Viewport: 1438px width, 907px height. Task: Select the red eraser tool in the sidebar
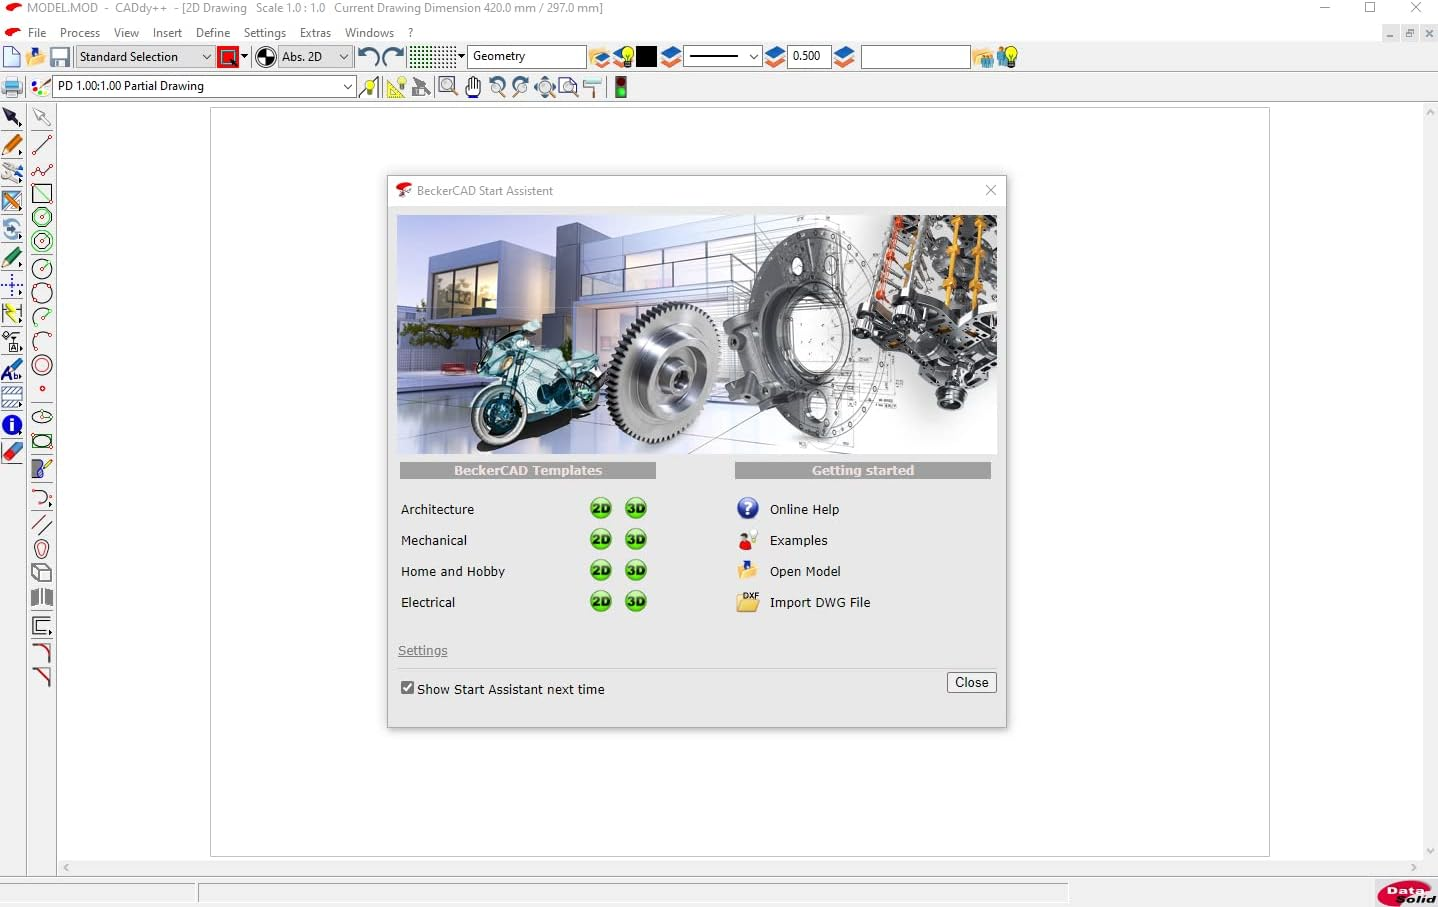coord(11,452)
